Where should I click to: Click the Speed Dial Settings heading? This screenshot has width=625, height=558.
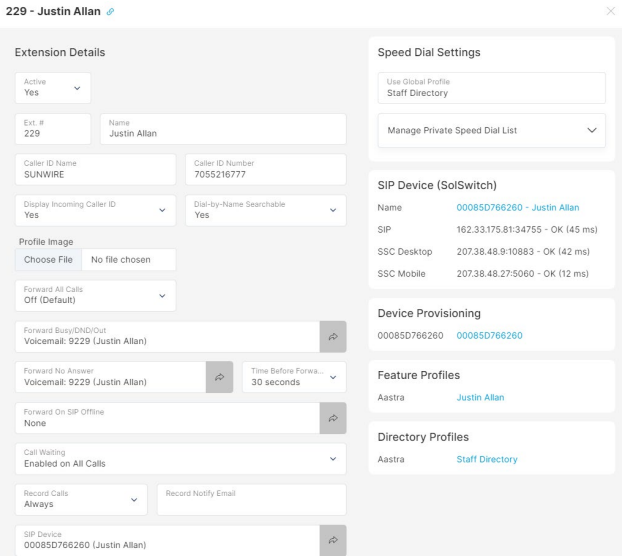coord(429,52)
